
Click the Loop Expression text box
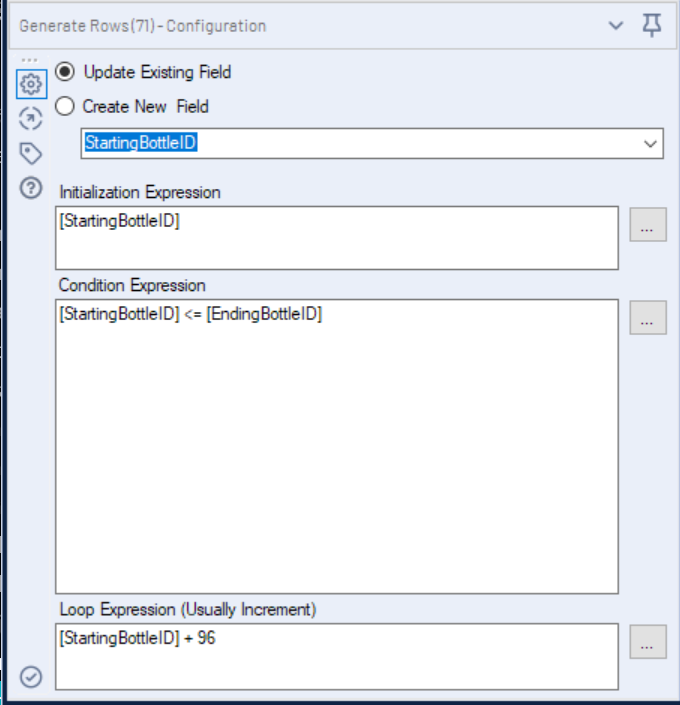point(337,656)
